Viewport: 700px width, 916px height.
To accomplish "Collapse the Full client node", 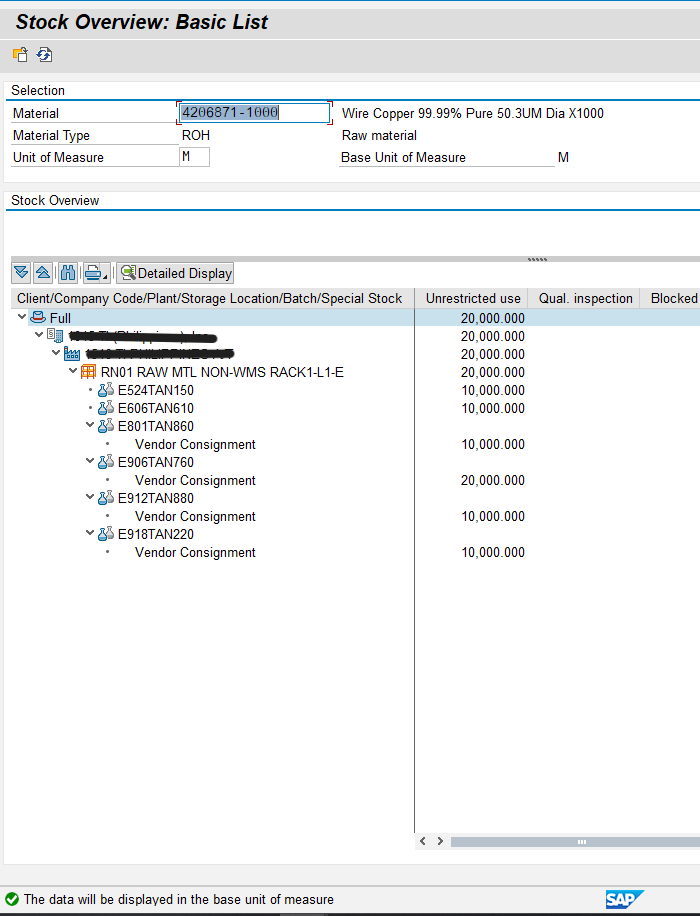I will [x=22, y=317].
